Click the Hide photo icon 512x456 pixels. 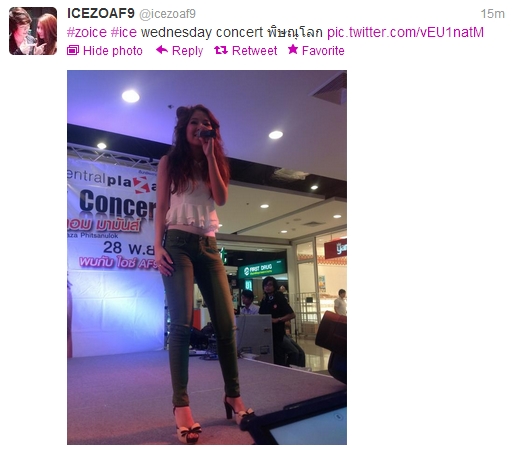pos(73,50)
